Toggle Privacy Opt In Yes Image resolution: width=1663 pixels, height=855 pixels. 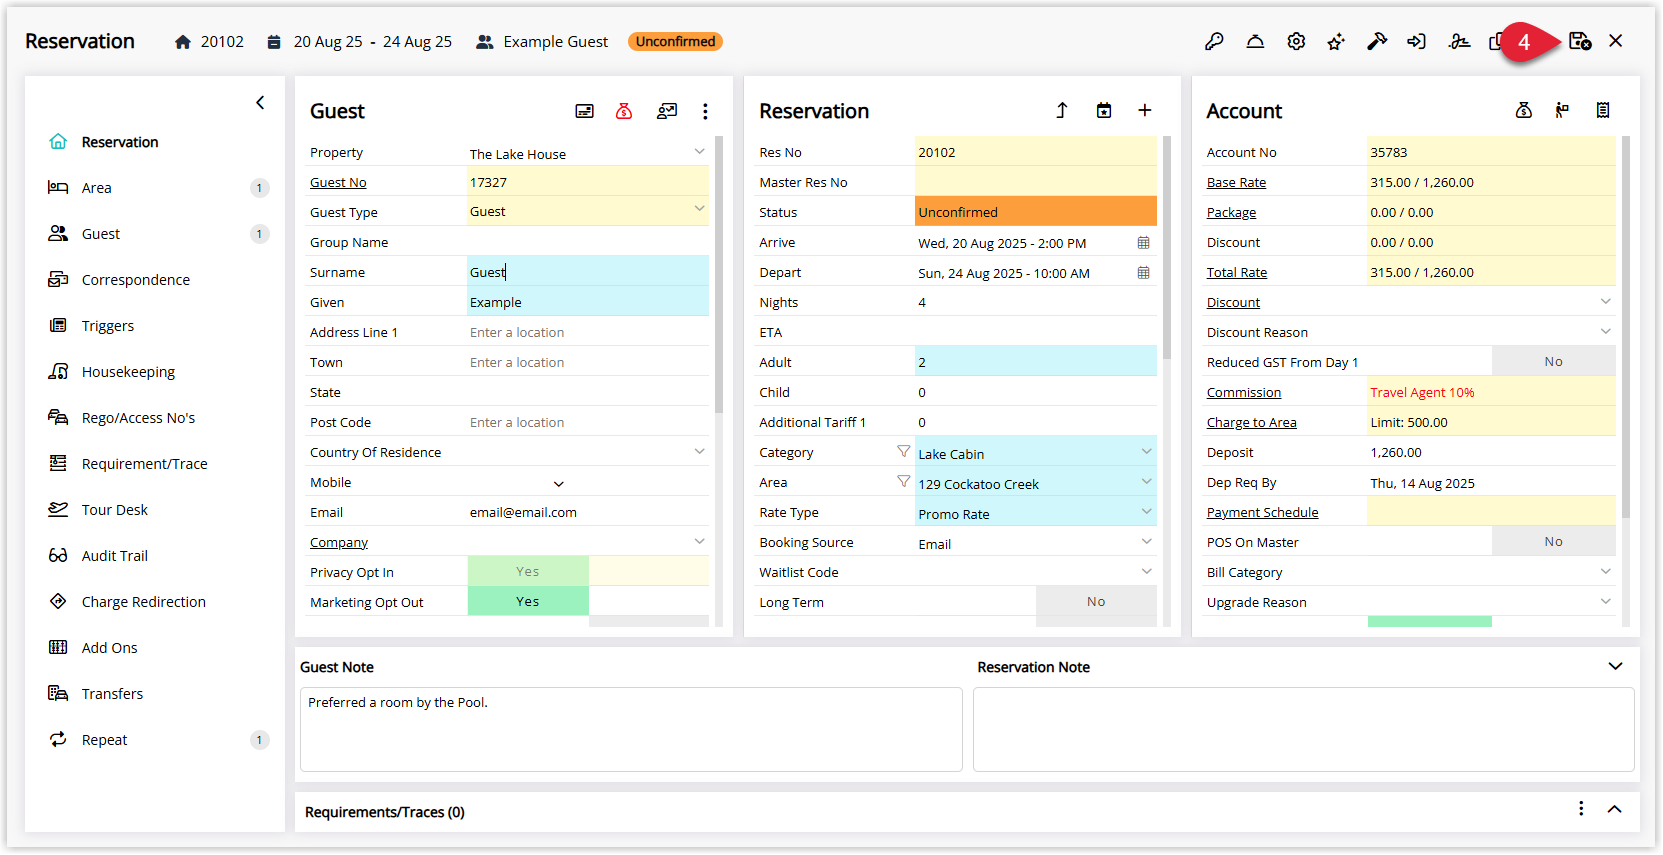pos(528,571)
